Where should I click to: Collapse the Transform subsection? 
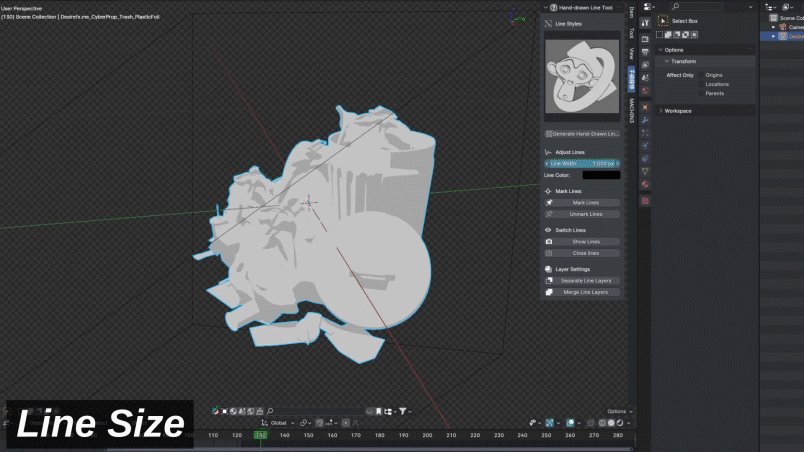click(667, 61)
